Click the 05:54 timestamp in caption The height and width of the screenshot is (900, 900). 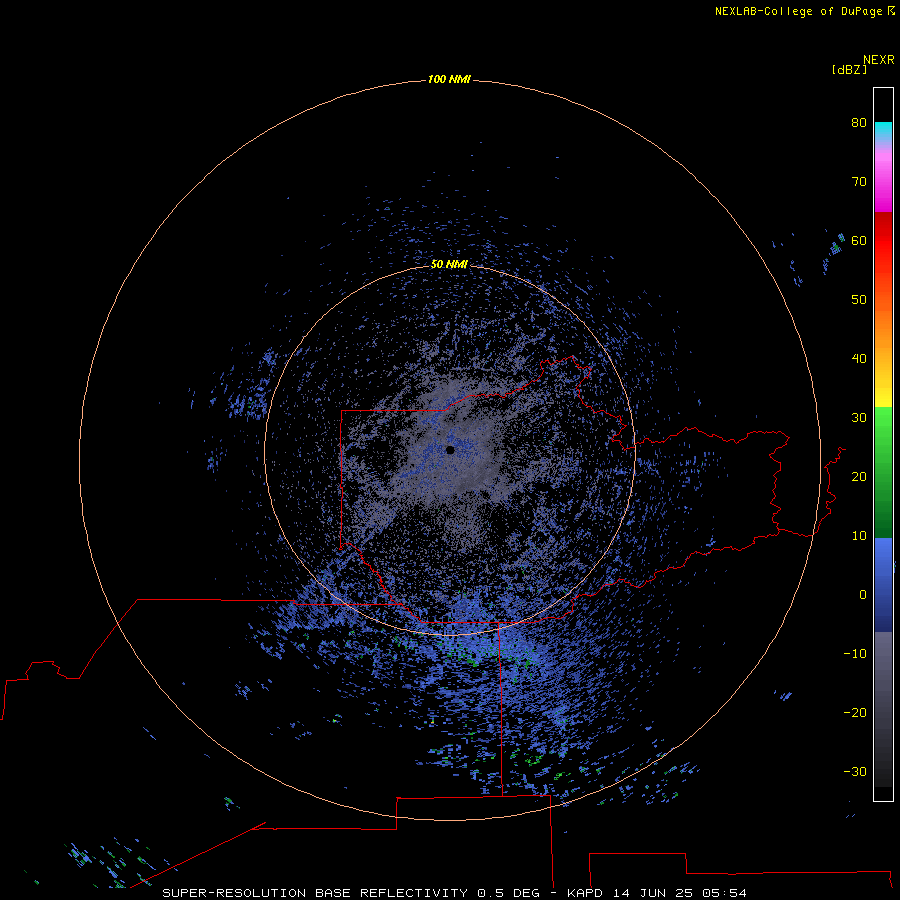tap(724, 893)
